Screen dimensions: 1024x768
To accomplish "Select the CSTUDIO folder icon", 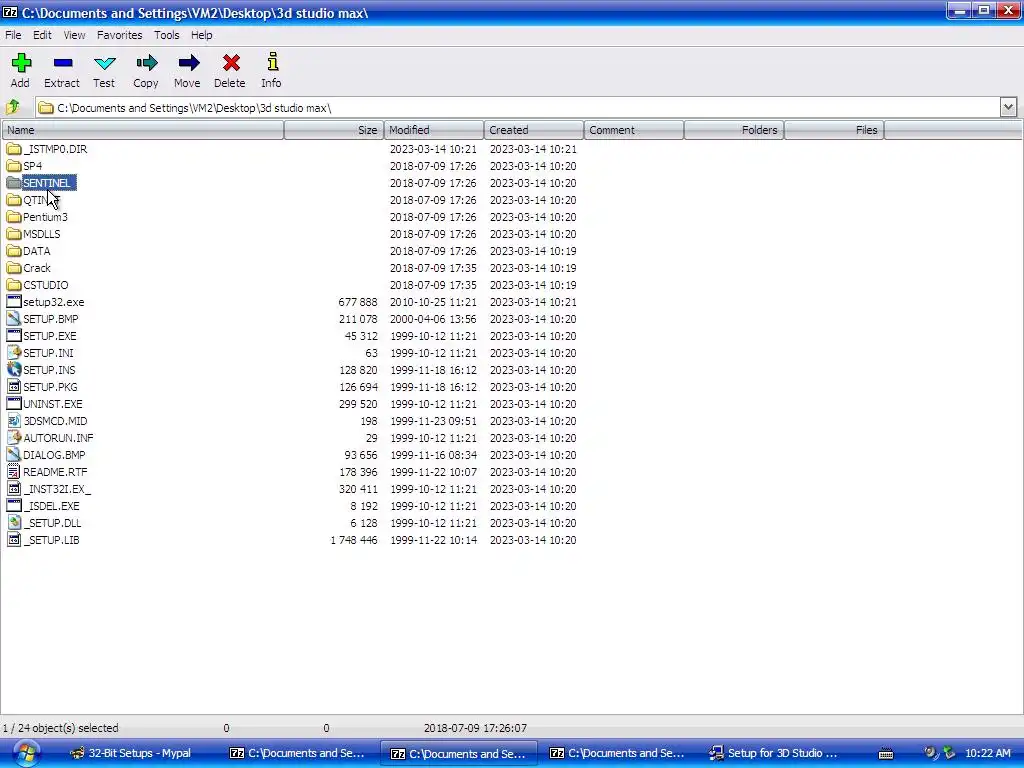I will pos(14,285).
